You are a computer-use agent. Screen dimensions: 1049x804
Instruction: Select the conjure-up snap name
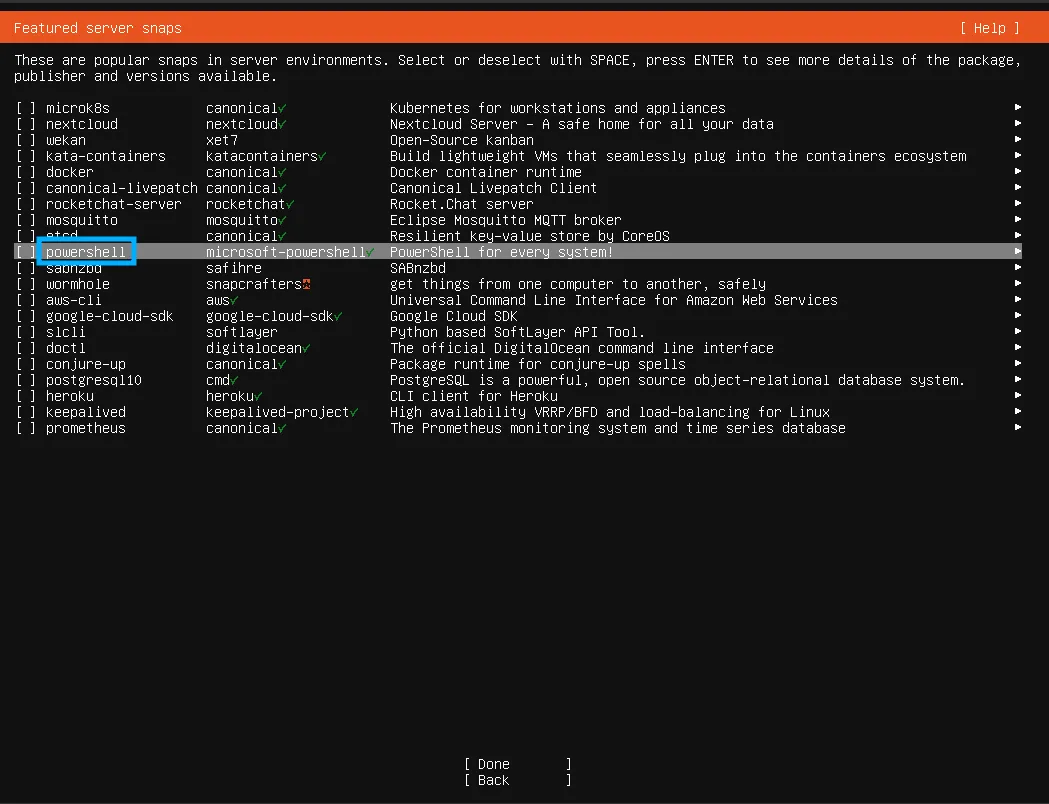[x=86, y=365]
